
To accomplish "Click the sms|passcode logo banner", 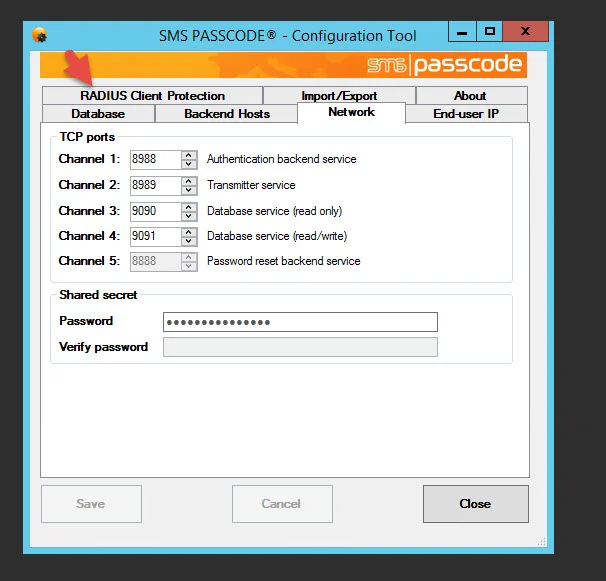I will (283, 65).
